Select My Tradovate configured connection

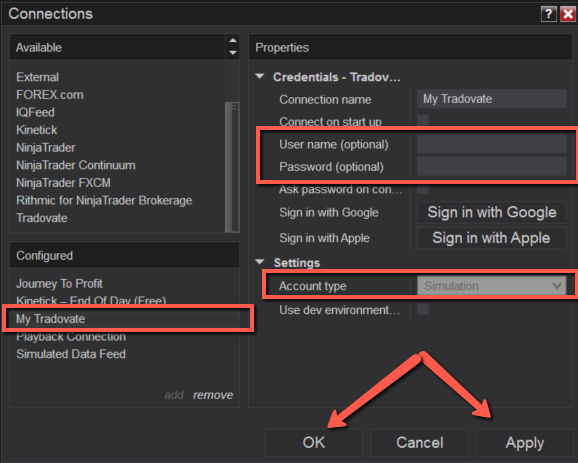[x=128, y=318]
